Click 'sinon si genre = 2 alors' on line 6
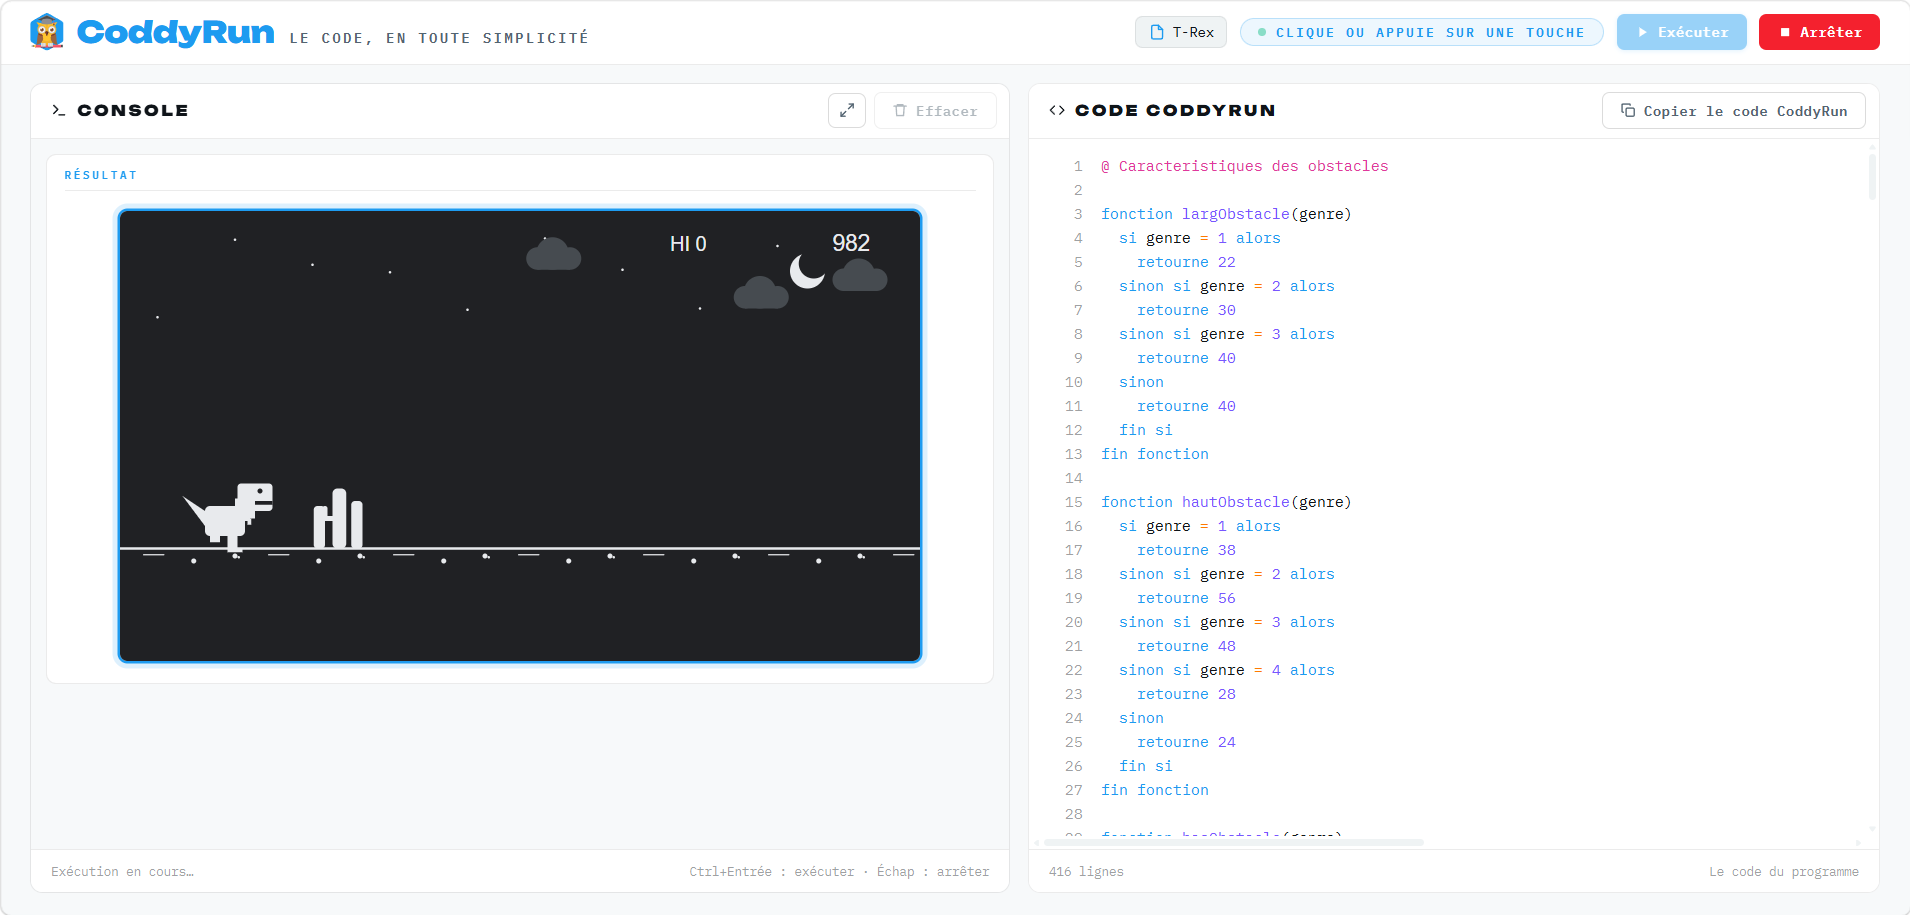The height and width of the screenshot is (915, 1910). click(x=1227, y=286)
